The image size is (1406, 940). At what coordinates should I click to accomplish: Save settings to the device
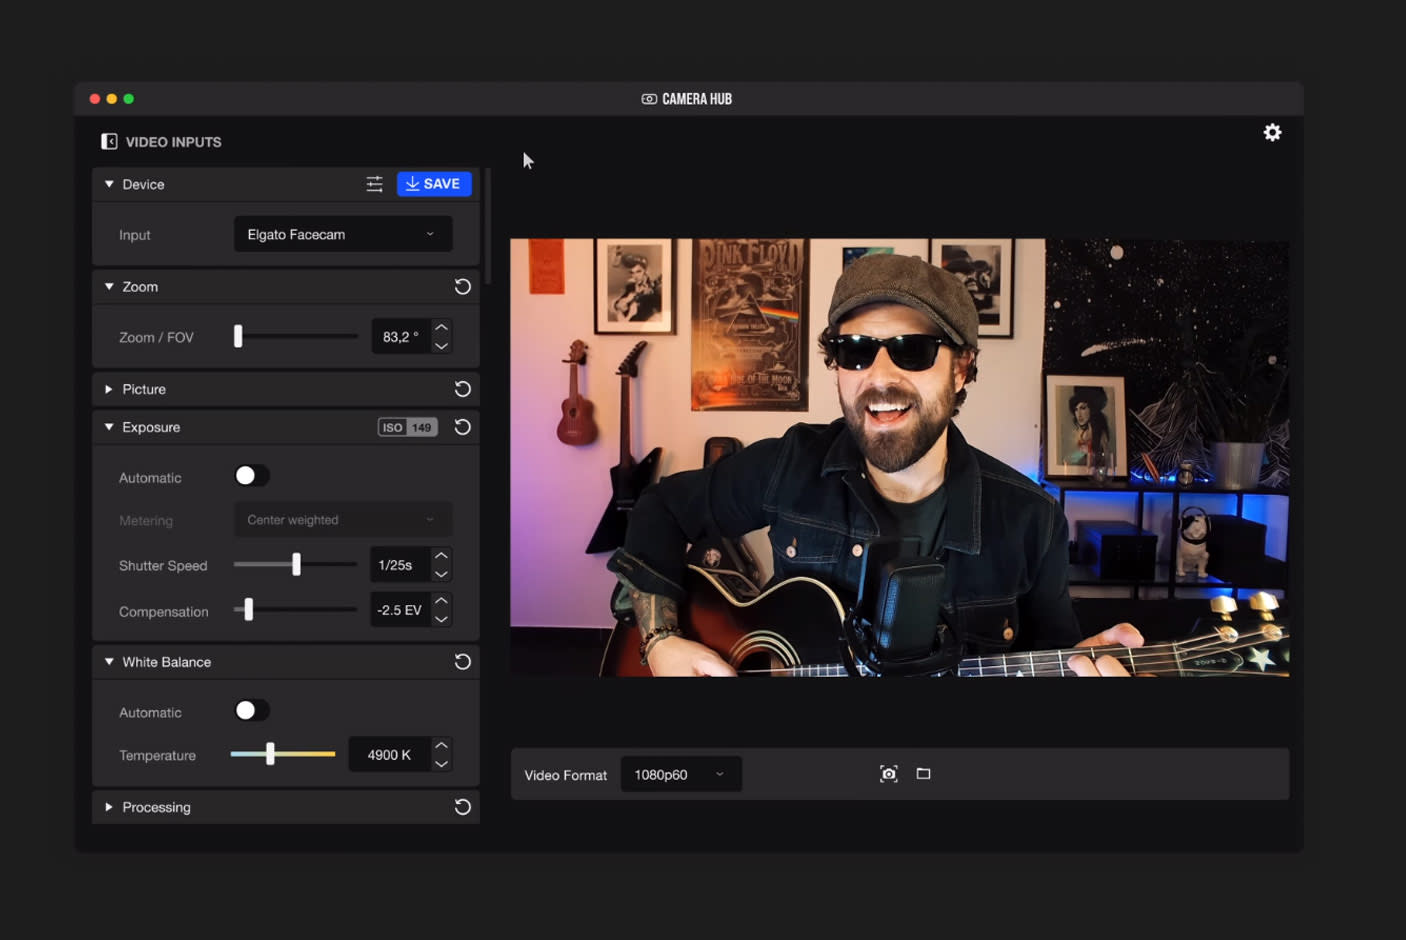click(434, 184)
